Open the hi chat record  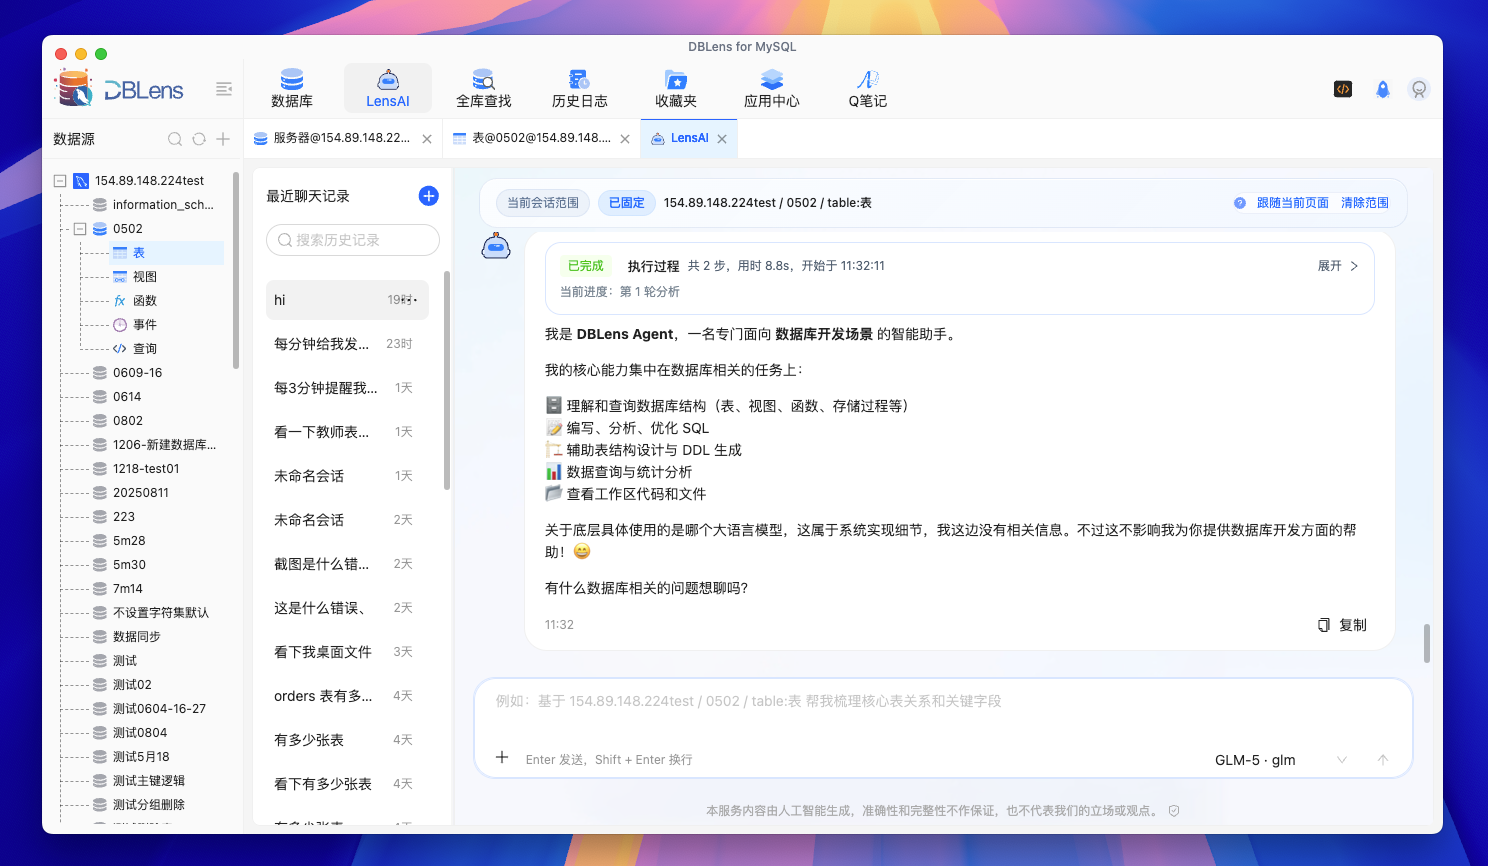pos(347,300)
